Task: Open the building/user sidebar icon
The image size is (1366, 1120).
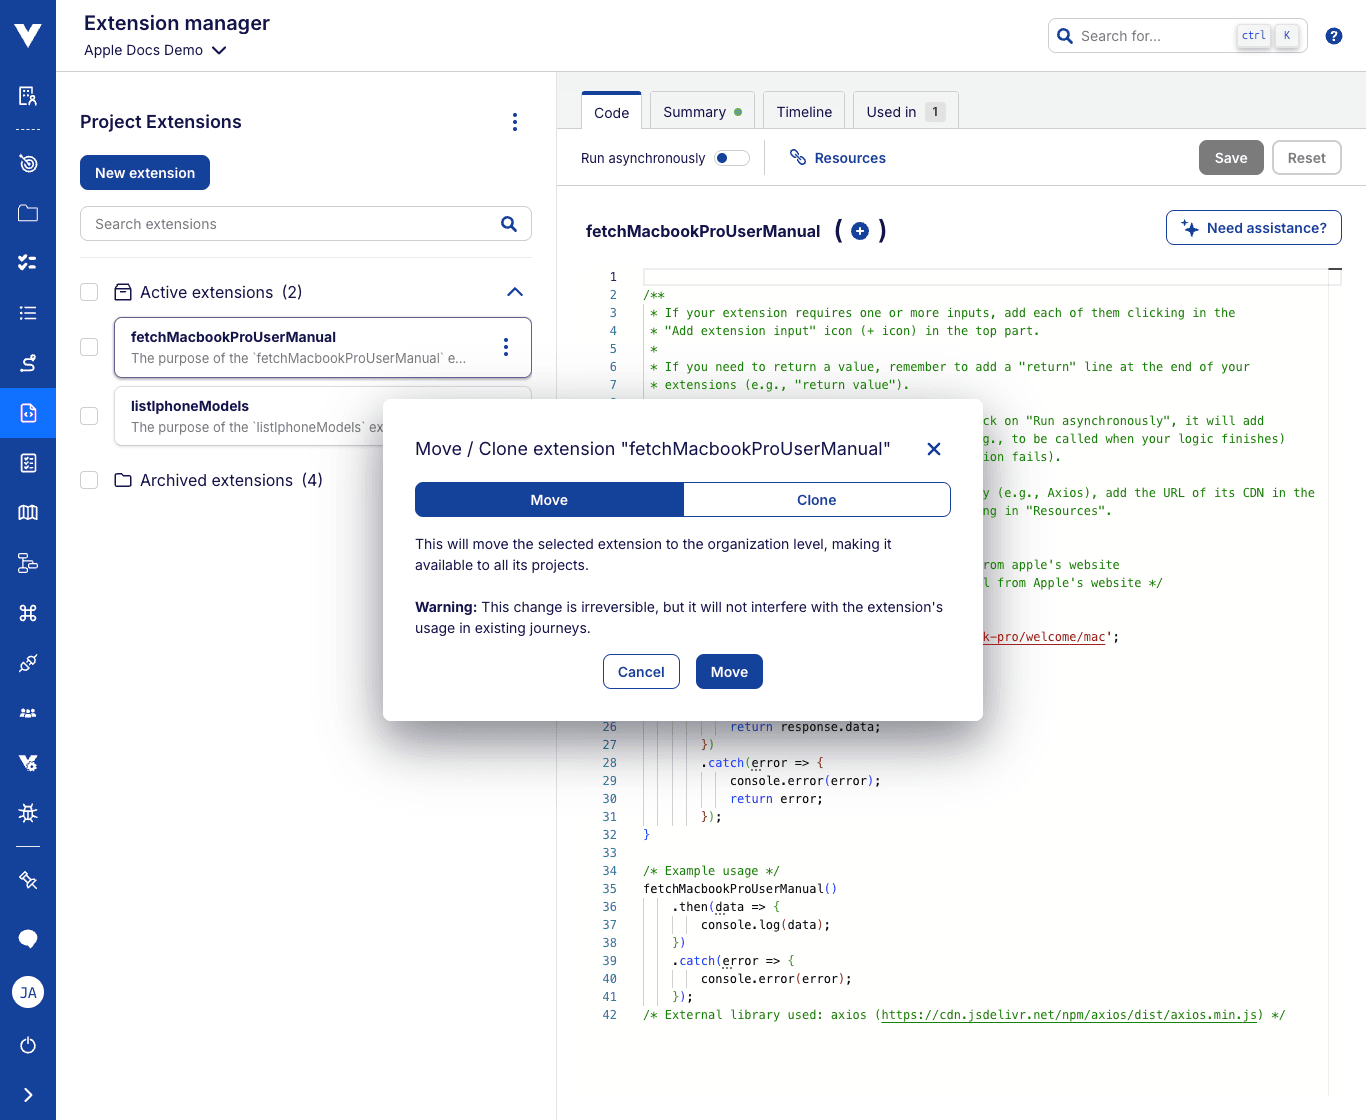Action: [x=28, y=96]
